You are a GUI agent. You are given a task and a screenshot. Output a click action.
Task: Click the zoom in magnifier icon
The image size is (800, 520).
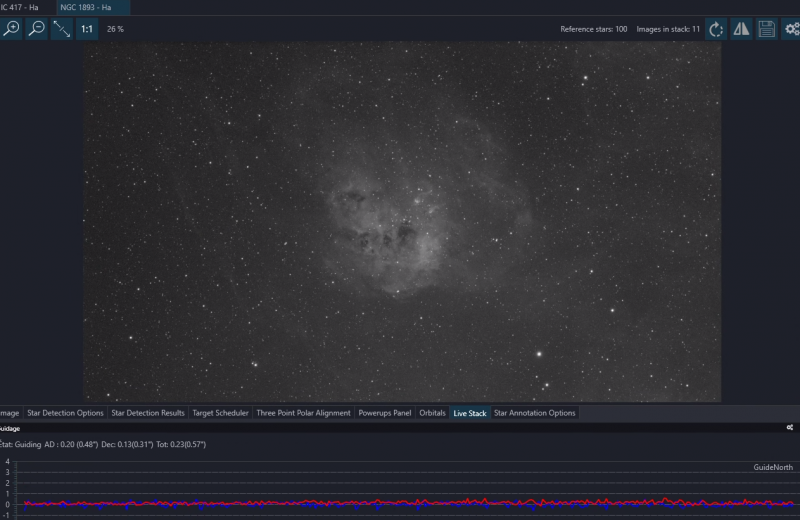coord(11,29)
